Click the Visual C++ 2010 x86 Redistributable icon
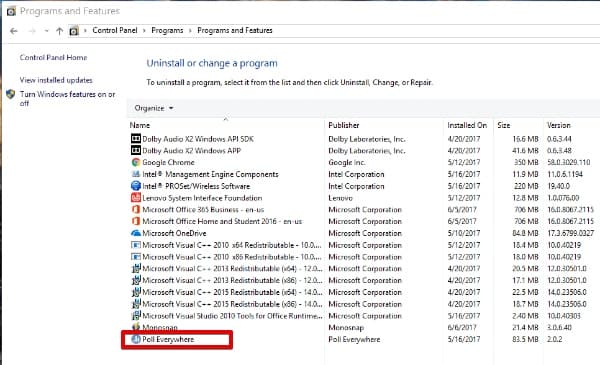The height and width of the screenshot is (365, 600). click(x=136, y=257)
